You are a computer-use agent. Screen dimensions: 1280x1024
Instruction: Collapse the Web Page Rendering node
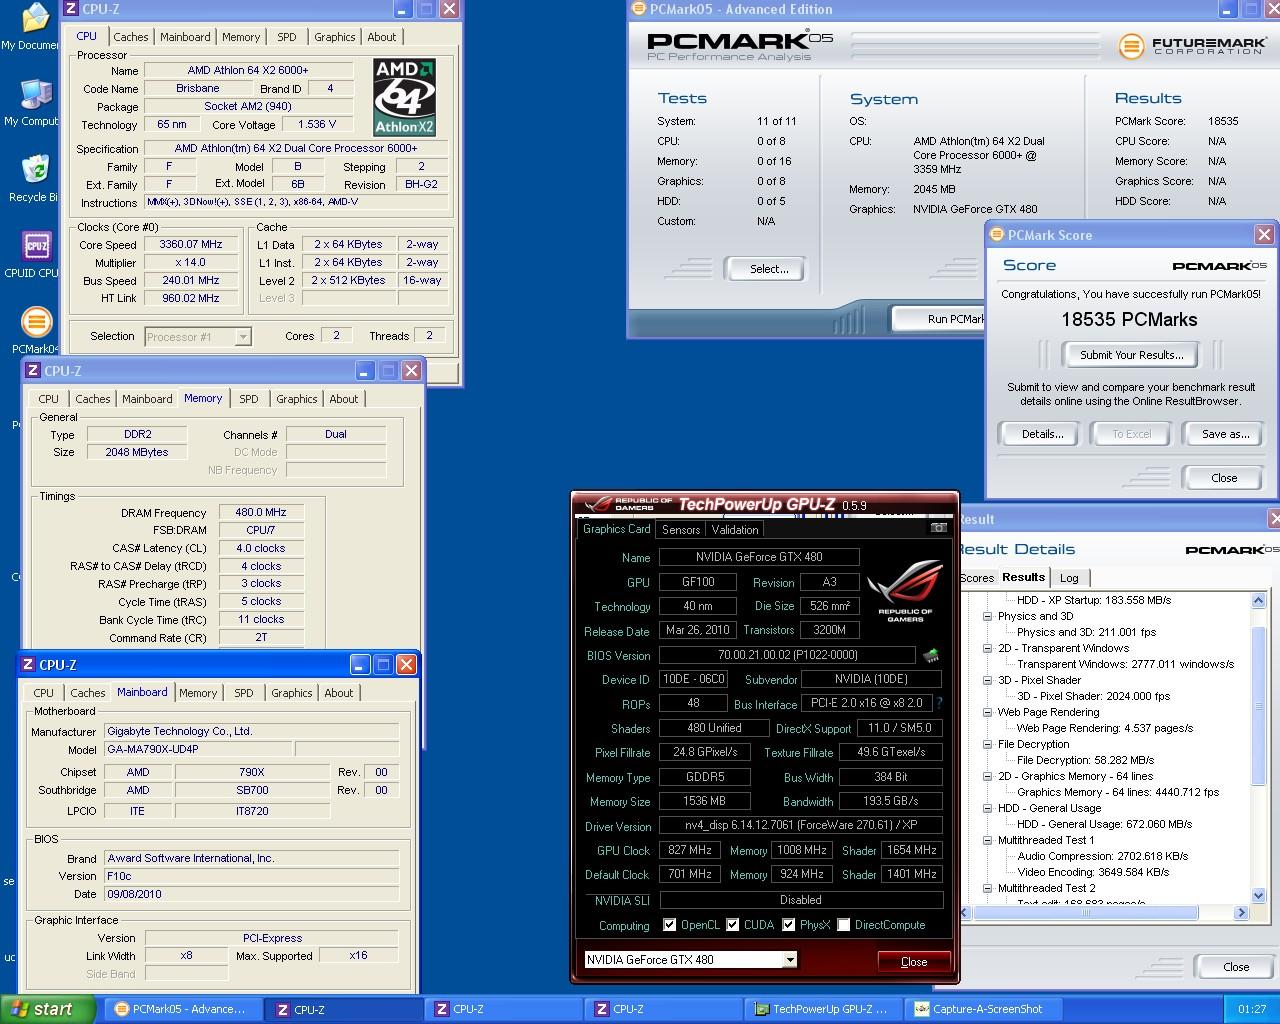pyautogui.click(x=988, y=712)
